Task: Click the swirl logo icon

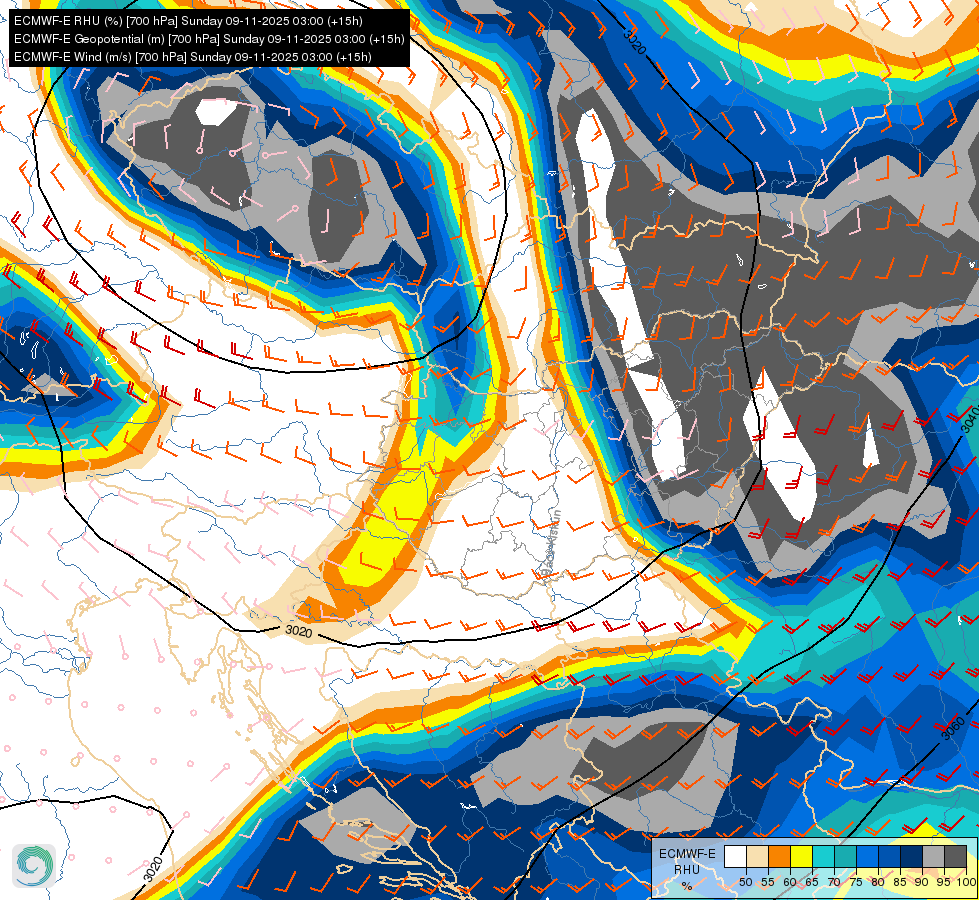Action: pyautogui.click(x=34, y=865)
